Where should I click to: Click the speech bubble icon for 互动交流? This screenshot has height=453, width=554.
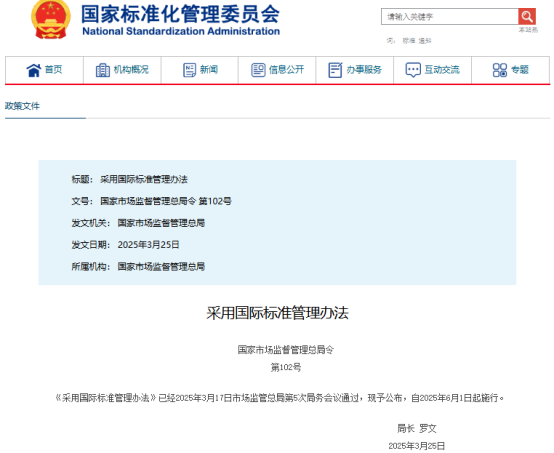pos(413,70)
